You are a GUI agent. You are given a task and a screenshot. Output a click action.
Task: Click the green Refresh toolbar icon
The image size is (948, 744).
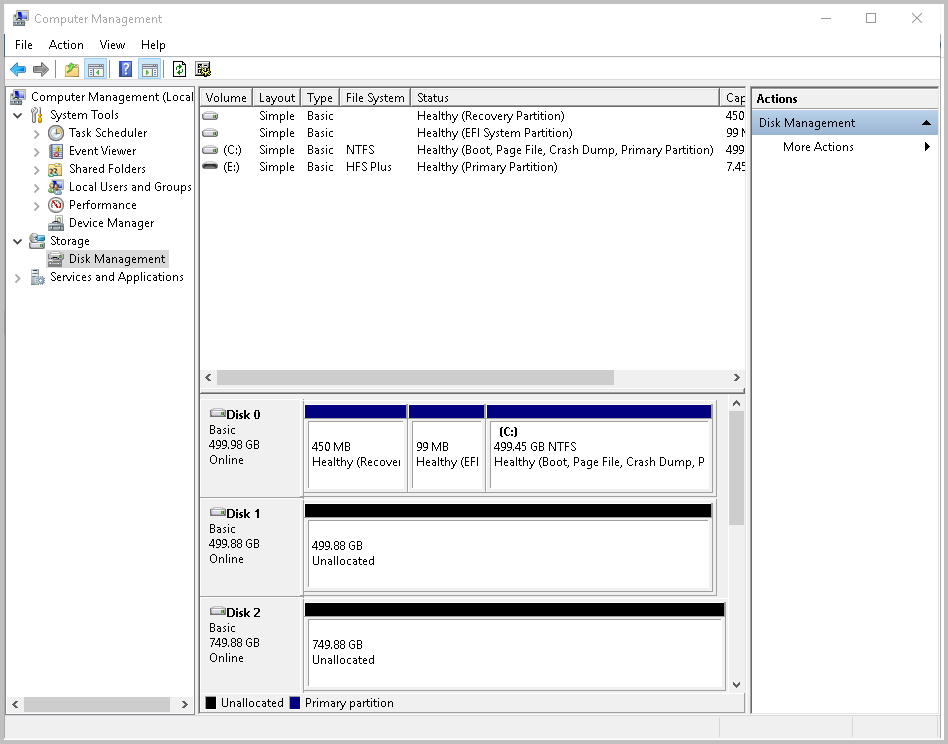tap(179, 70)
